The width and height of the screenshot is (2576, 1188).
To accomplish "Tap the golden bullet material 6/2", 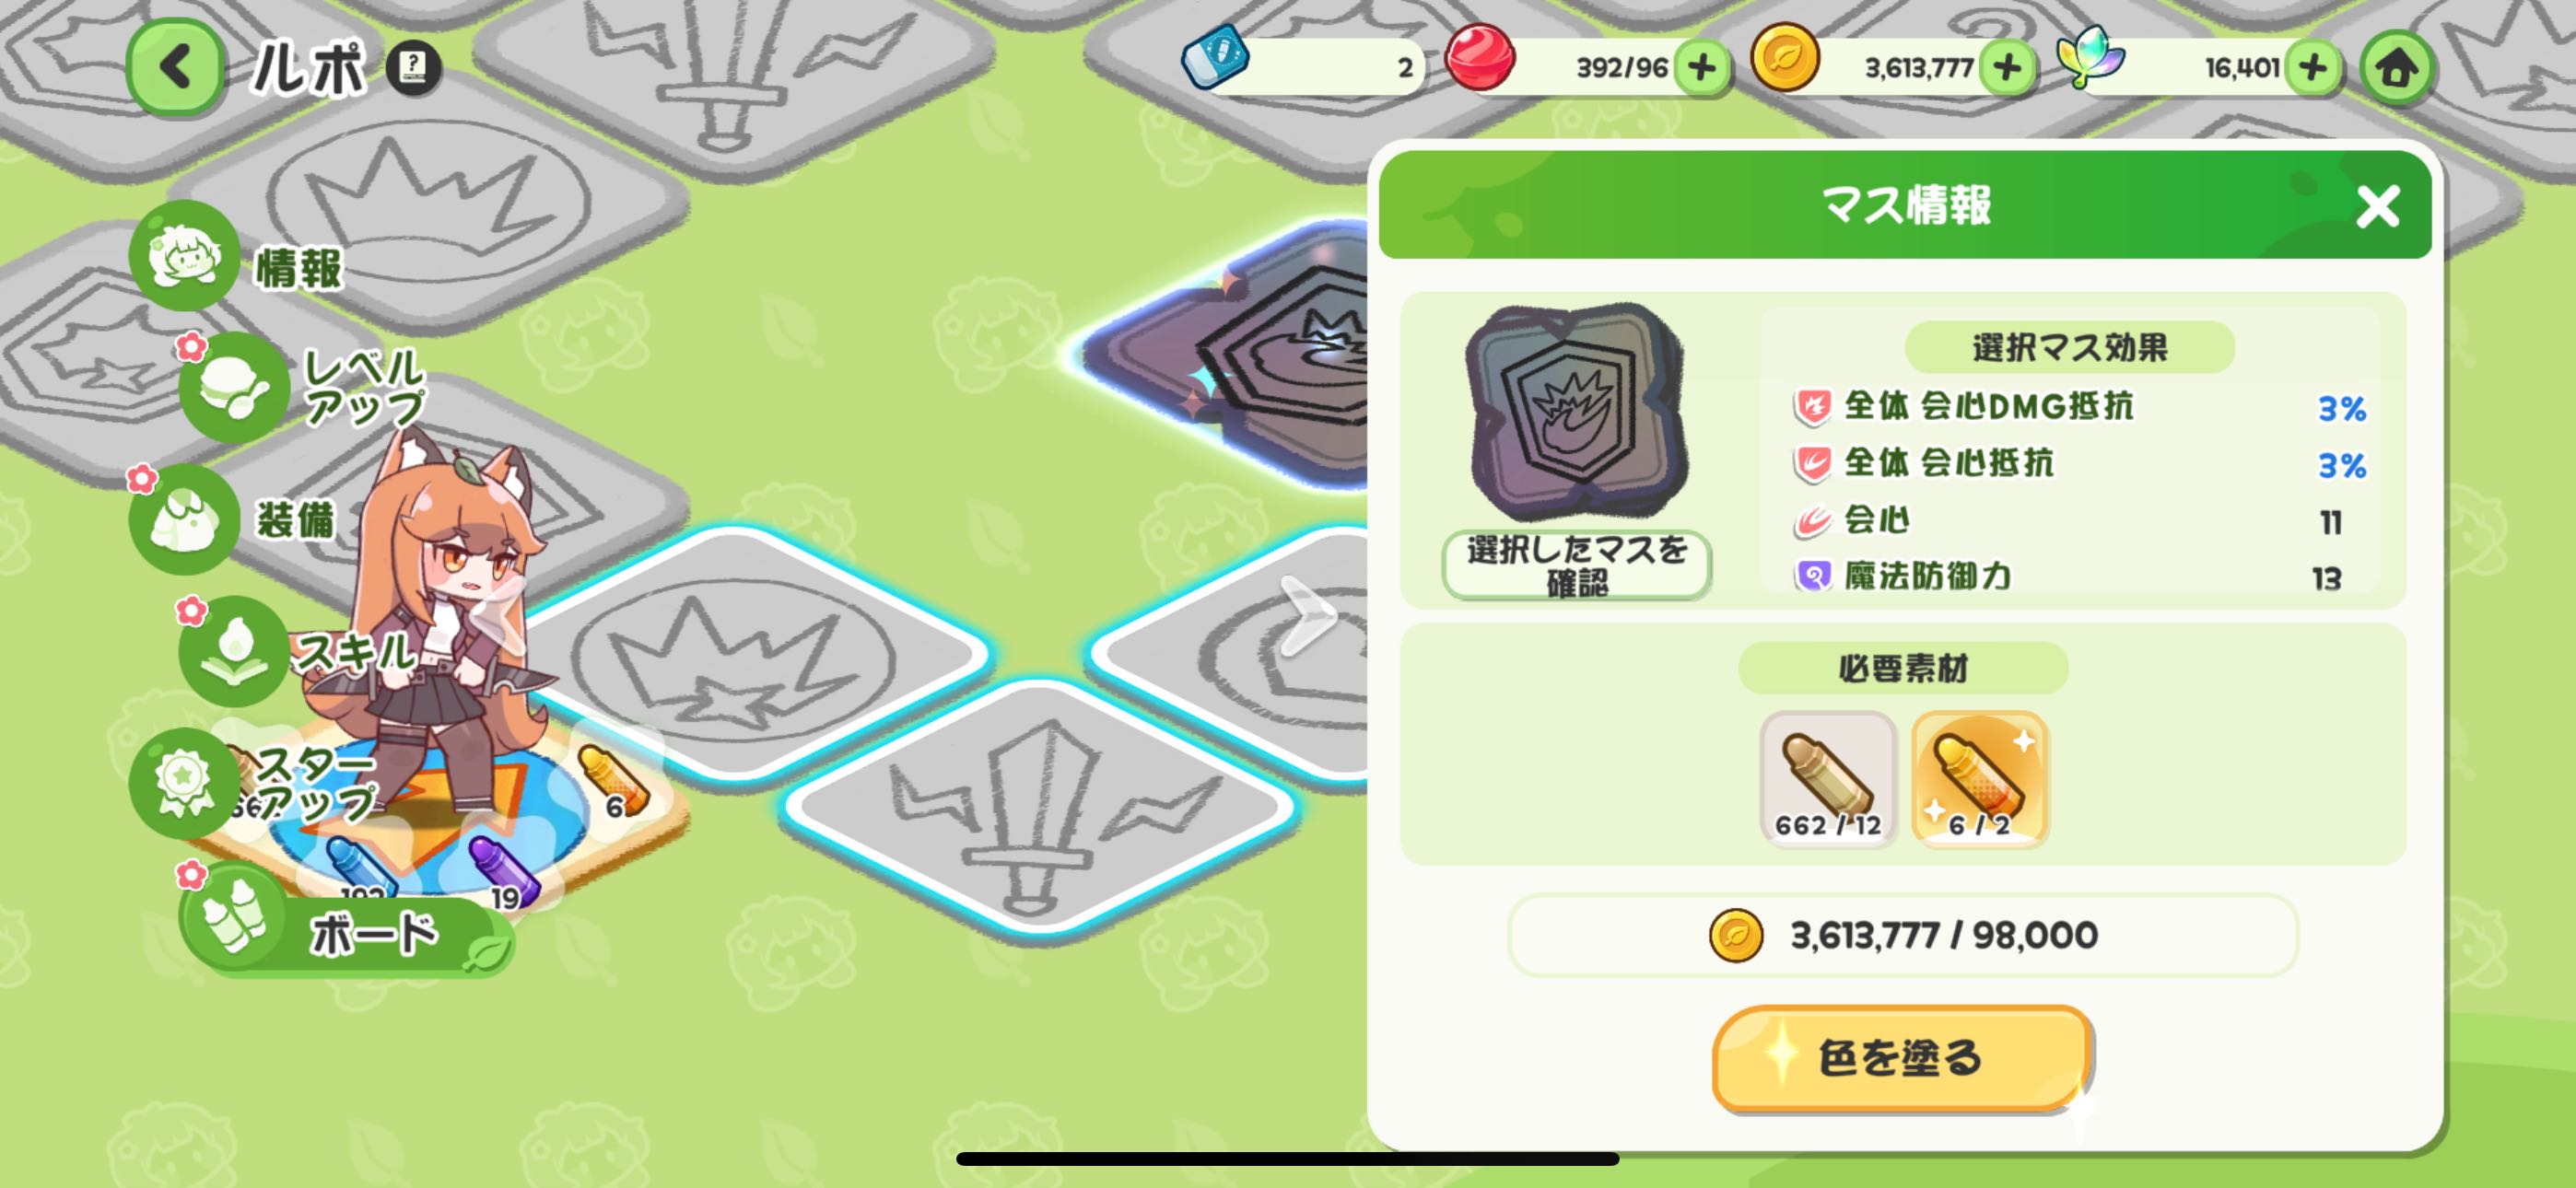I will point(1980,779).
